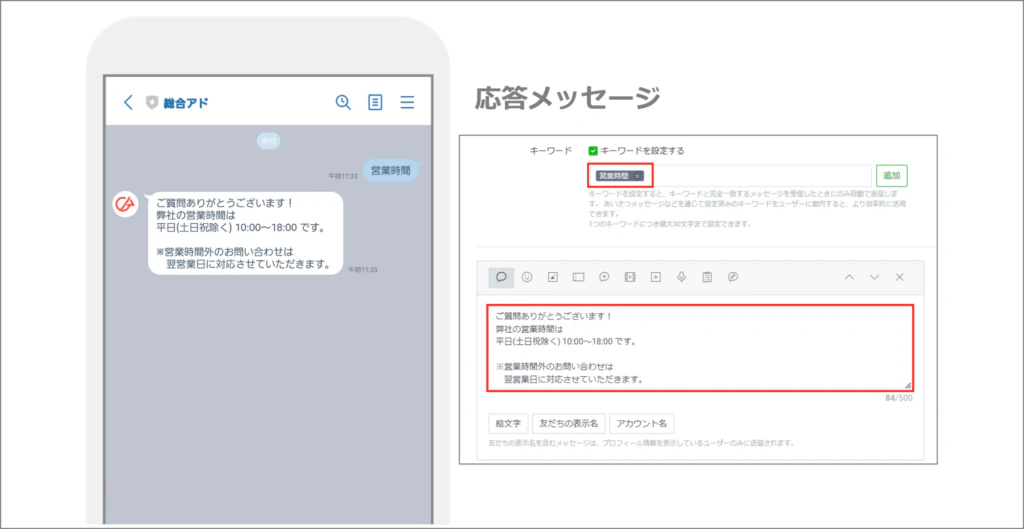1024x529 pixels.
Task: Select the survey clipboard message icon
Action: tap(707, 277)
